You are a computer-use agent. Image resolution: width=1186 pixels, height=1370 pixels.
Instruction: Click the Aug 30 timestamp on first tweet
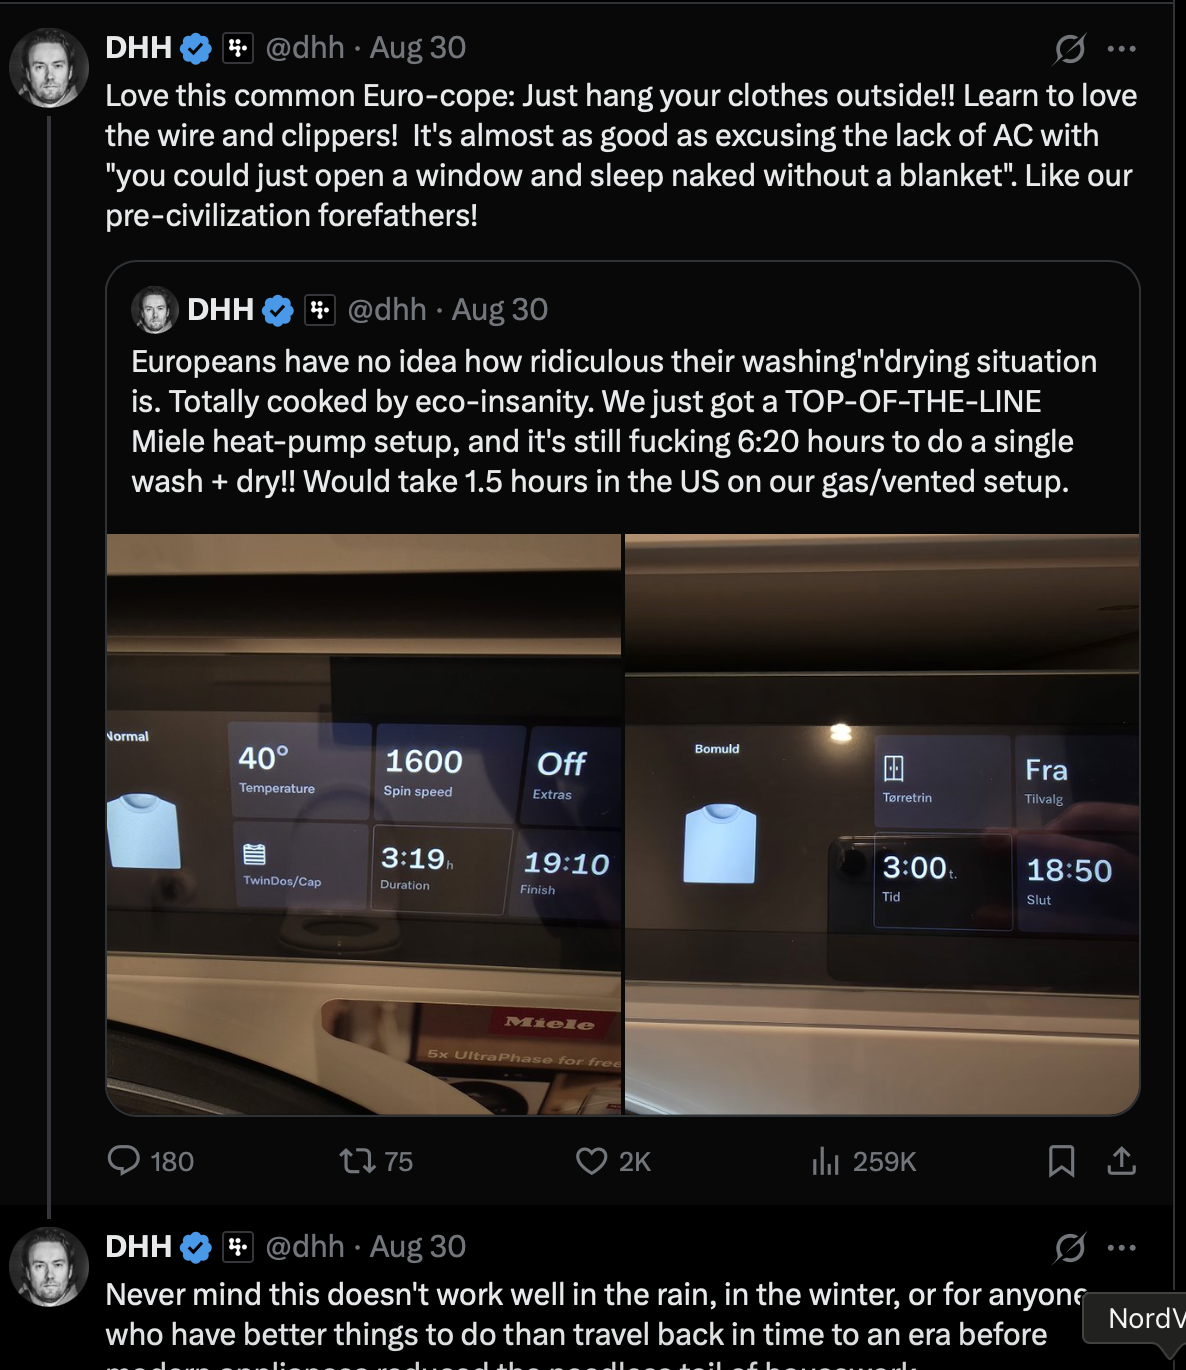[418, 48]
